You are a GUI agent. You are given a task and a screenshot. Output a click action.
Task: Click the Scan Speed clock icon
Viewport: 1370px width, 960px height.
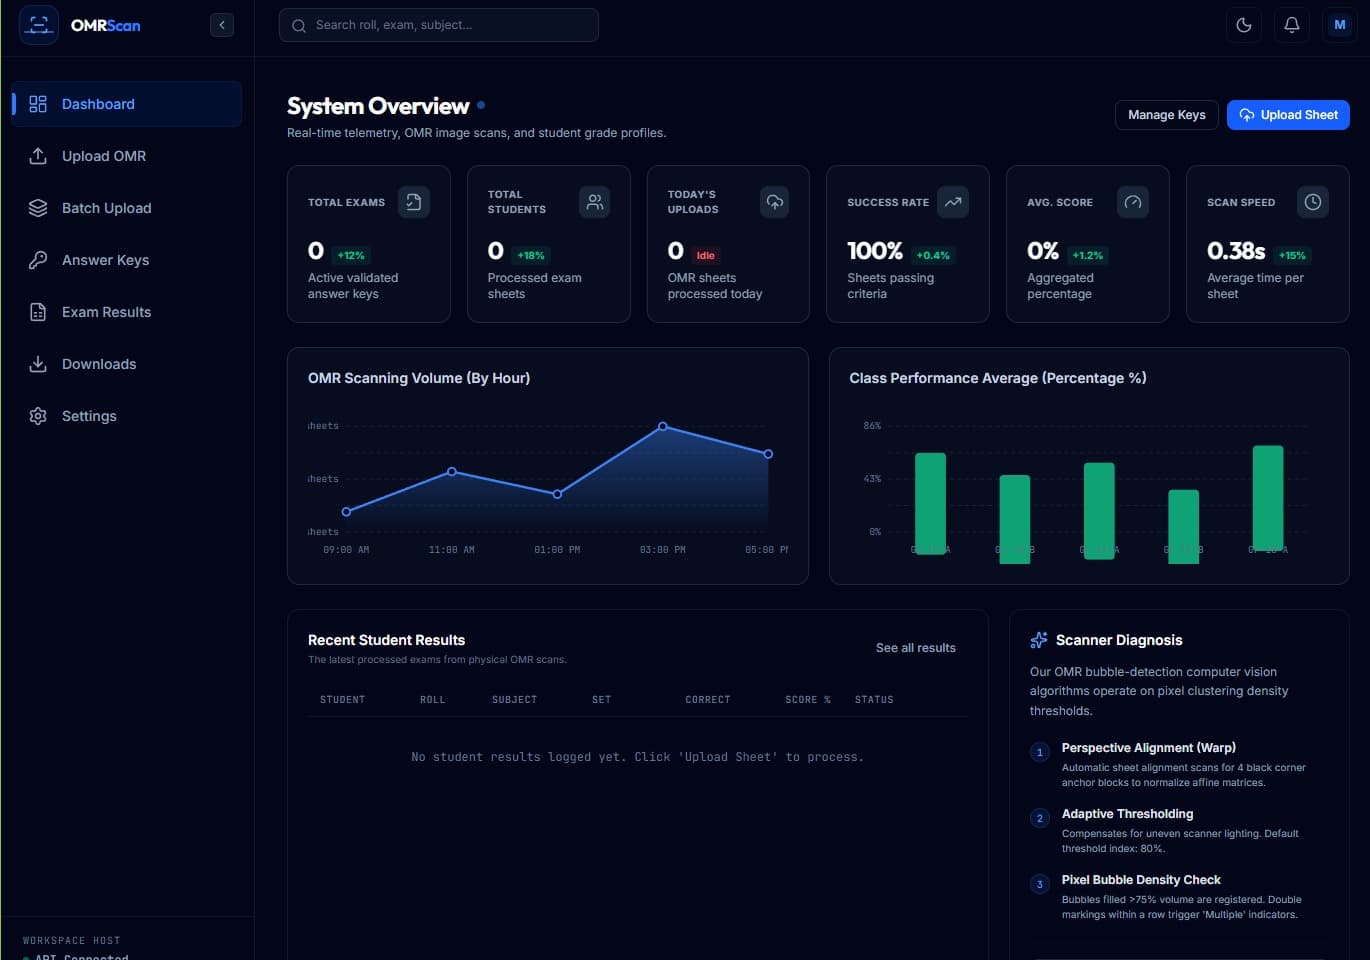(x=1313, y=202)
